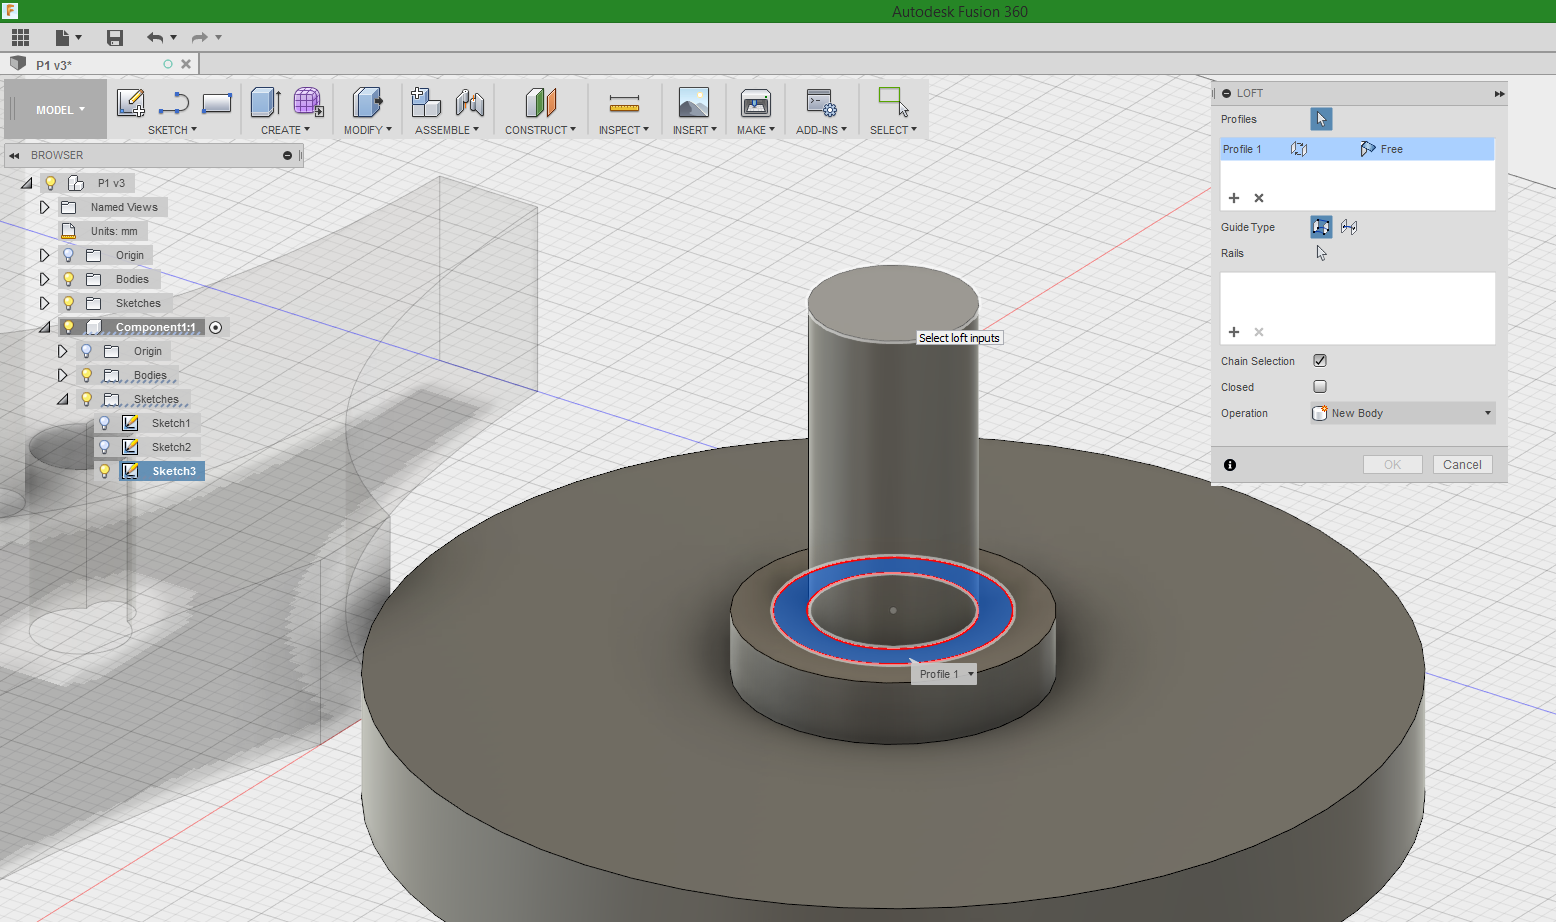Select the Scripts and Add-Ins icon
The image size is (1556, 922).
(x=821, y=103)
